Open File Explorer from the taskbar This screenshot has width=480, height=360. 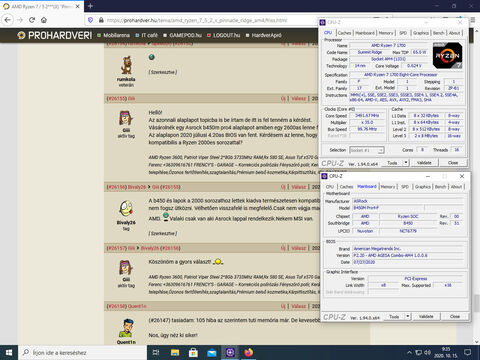click(175, 353)
